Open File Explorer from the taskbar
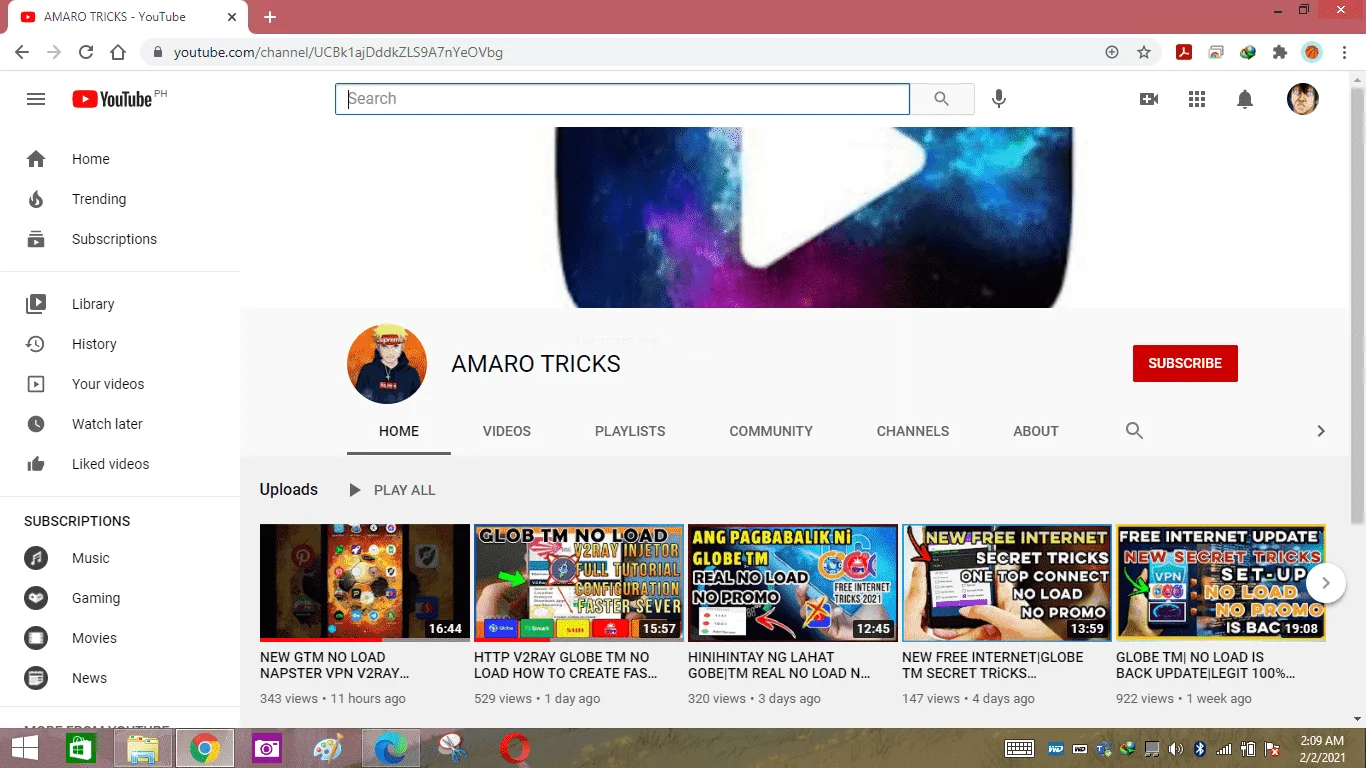 pos(143,748)
